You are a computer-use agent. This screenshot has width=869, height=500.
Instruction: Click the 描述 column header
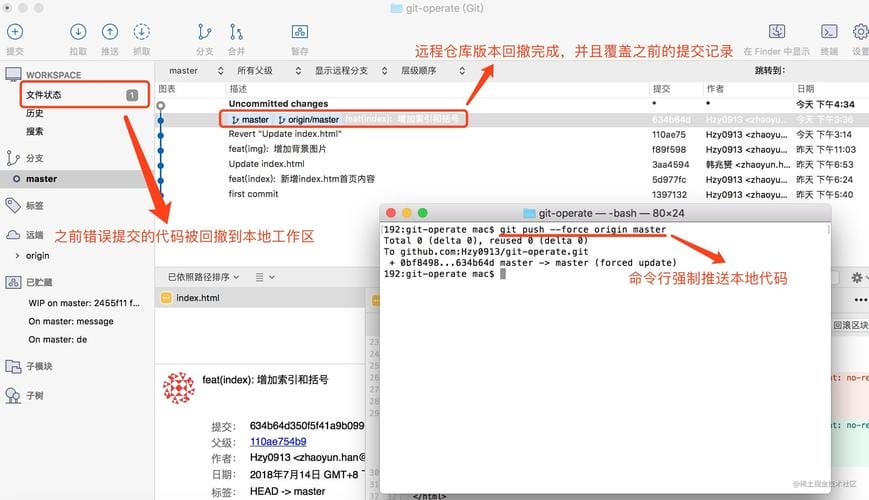[x=238, y=89]
